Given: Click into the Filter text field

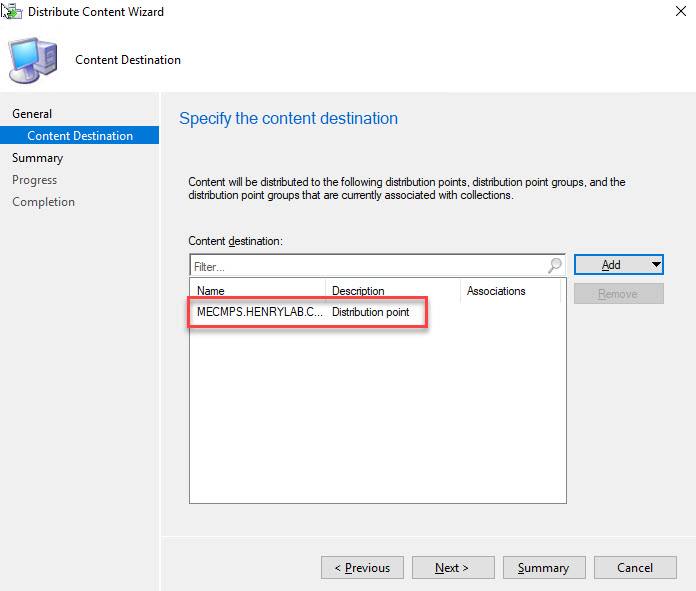Looking at the screenshot, I should coord(365,267).
